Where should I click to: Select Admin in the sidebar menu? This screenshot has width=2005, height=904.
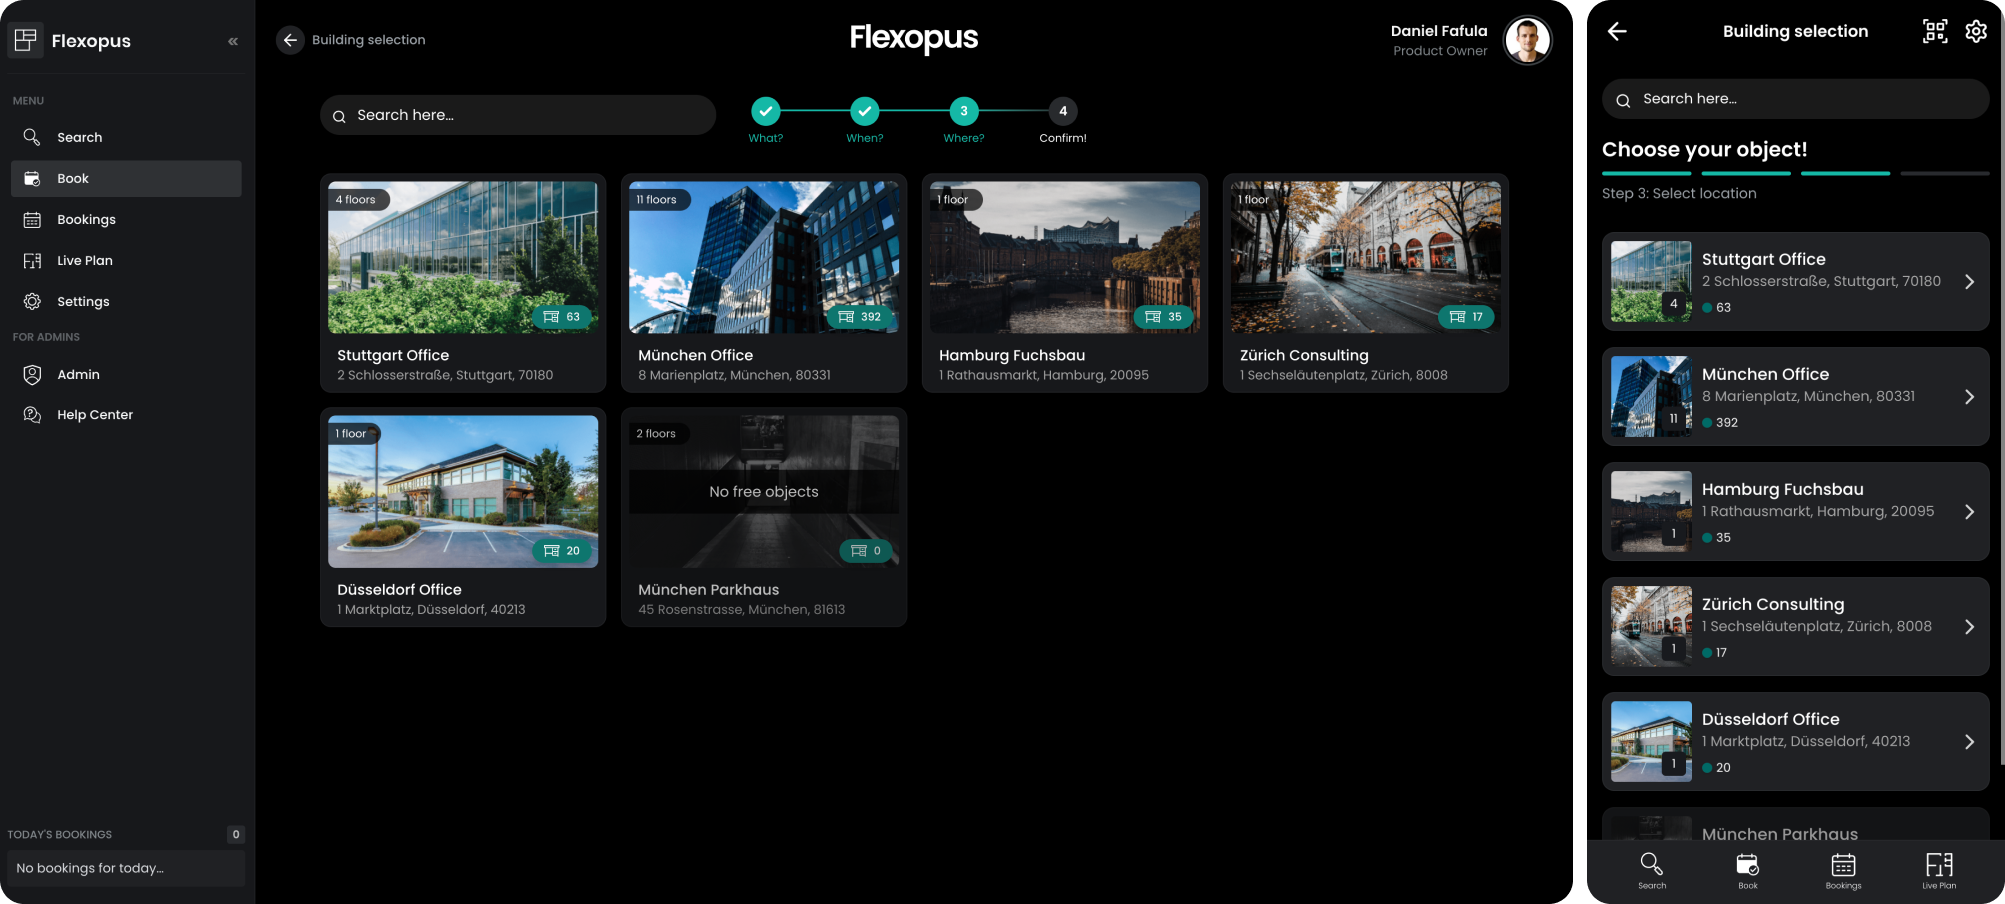[78, 374]
